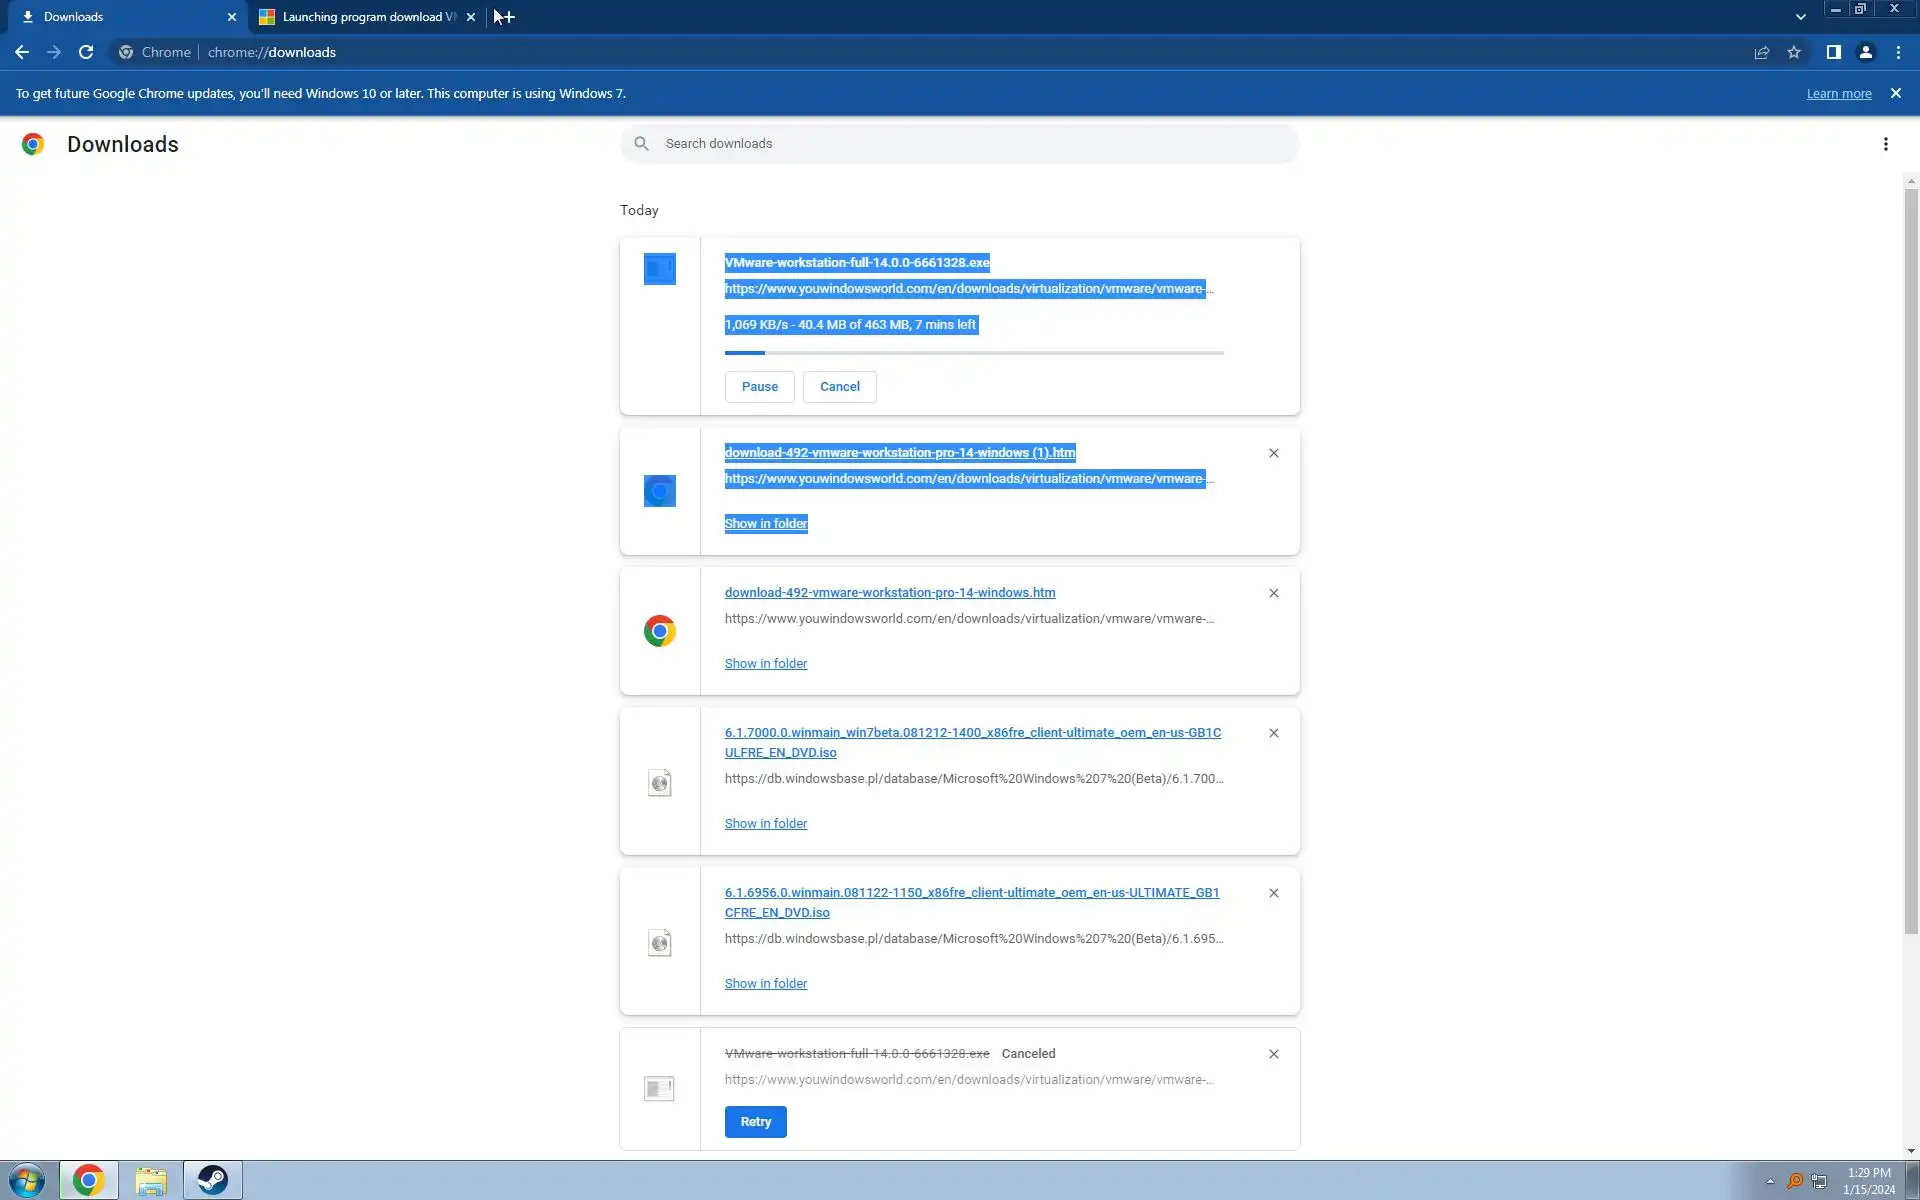Toggle the side panel icon
This screenshot has width=1920, height=1200.
click(1833, 52)
